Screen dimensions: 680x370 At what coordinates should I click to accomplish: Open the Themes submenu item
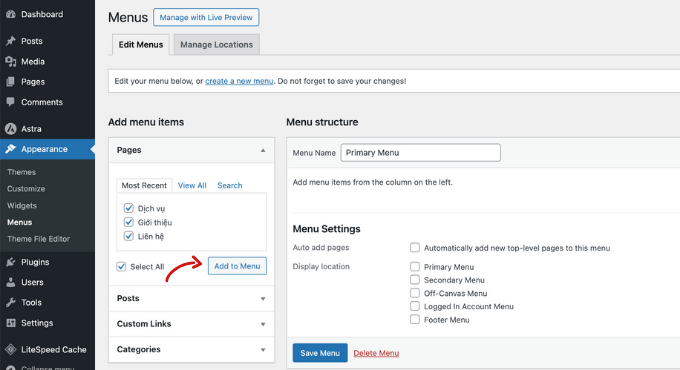[x=21, y=172]
